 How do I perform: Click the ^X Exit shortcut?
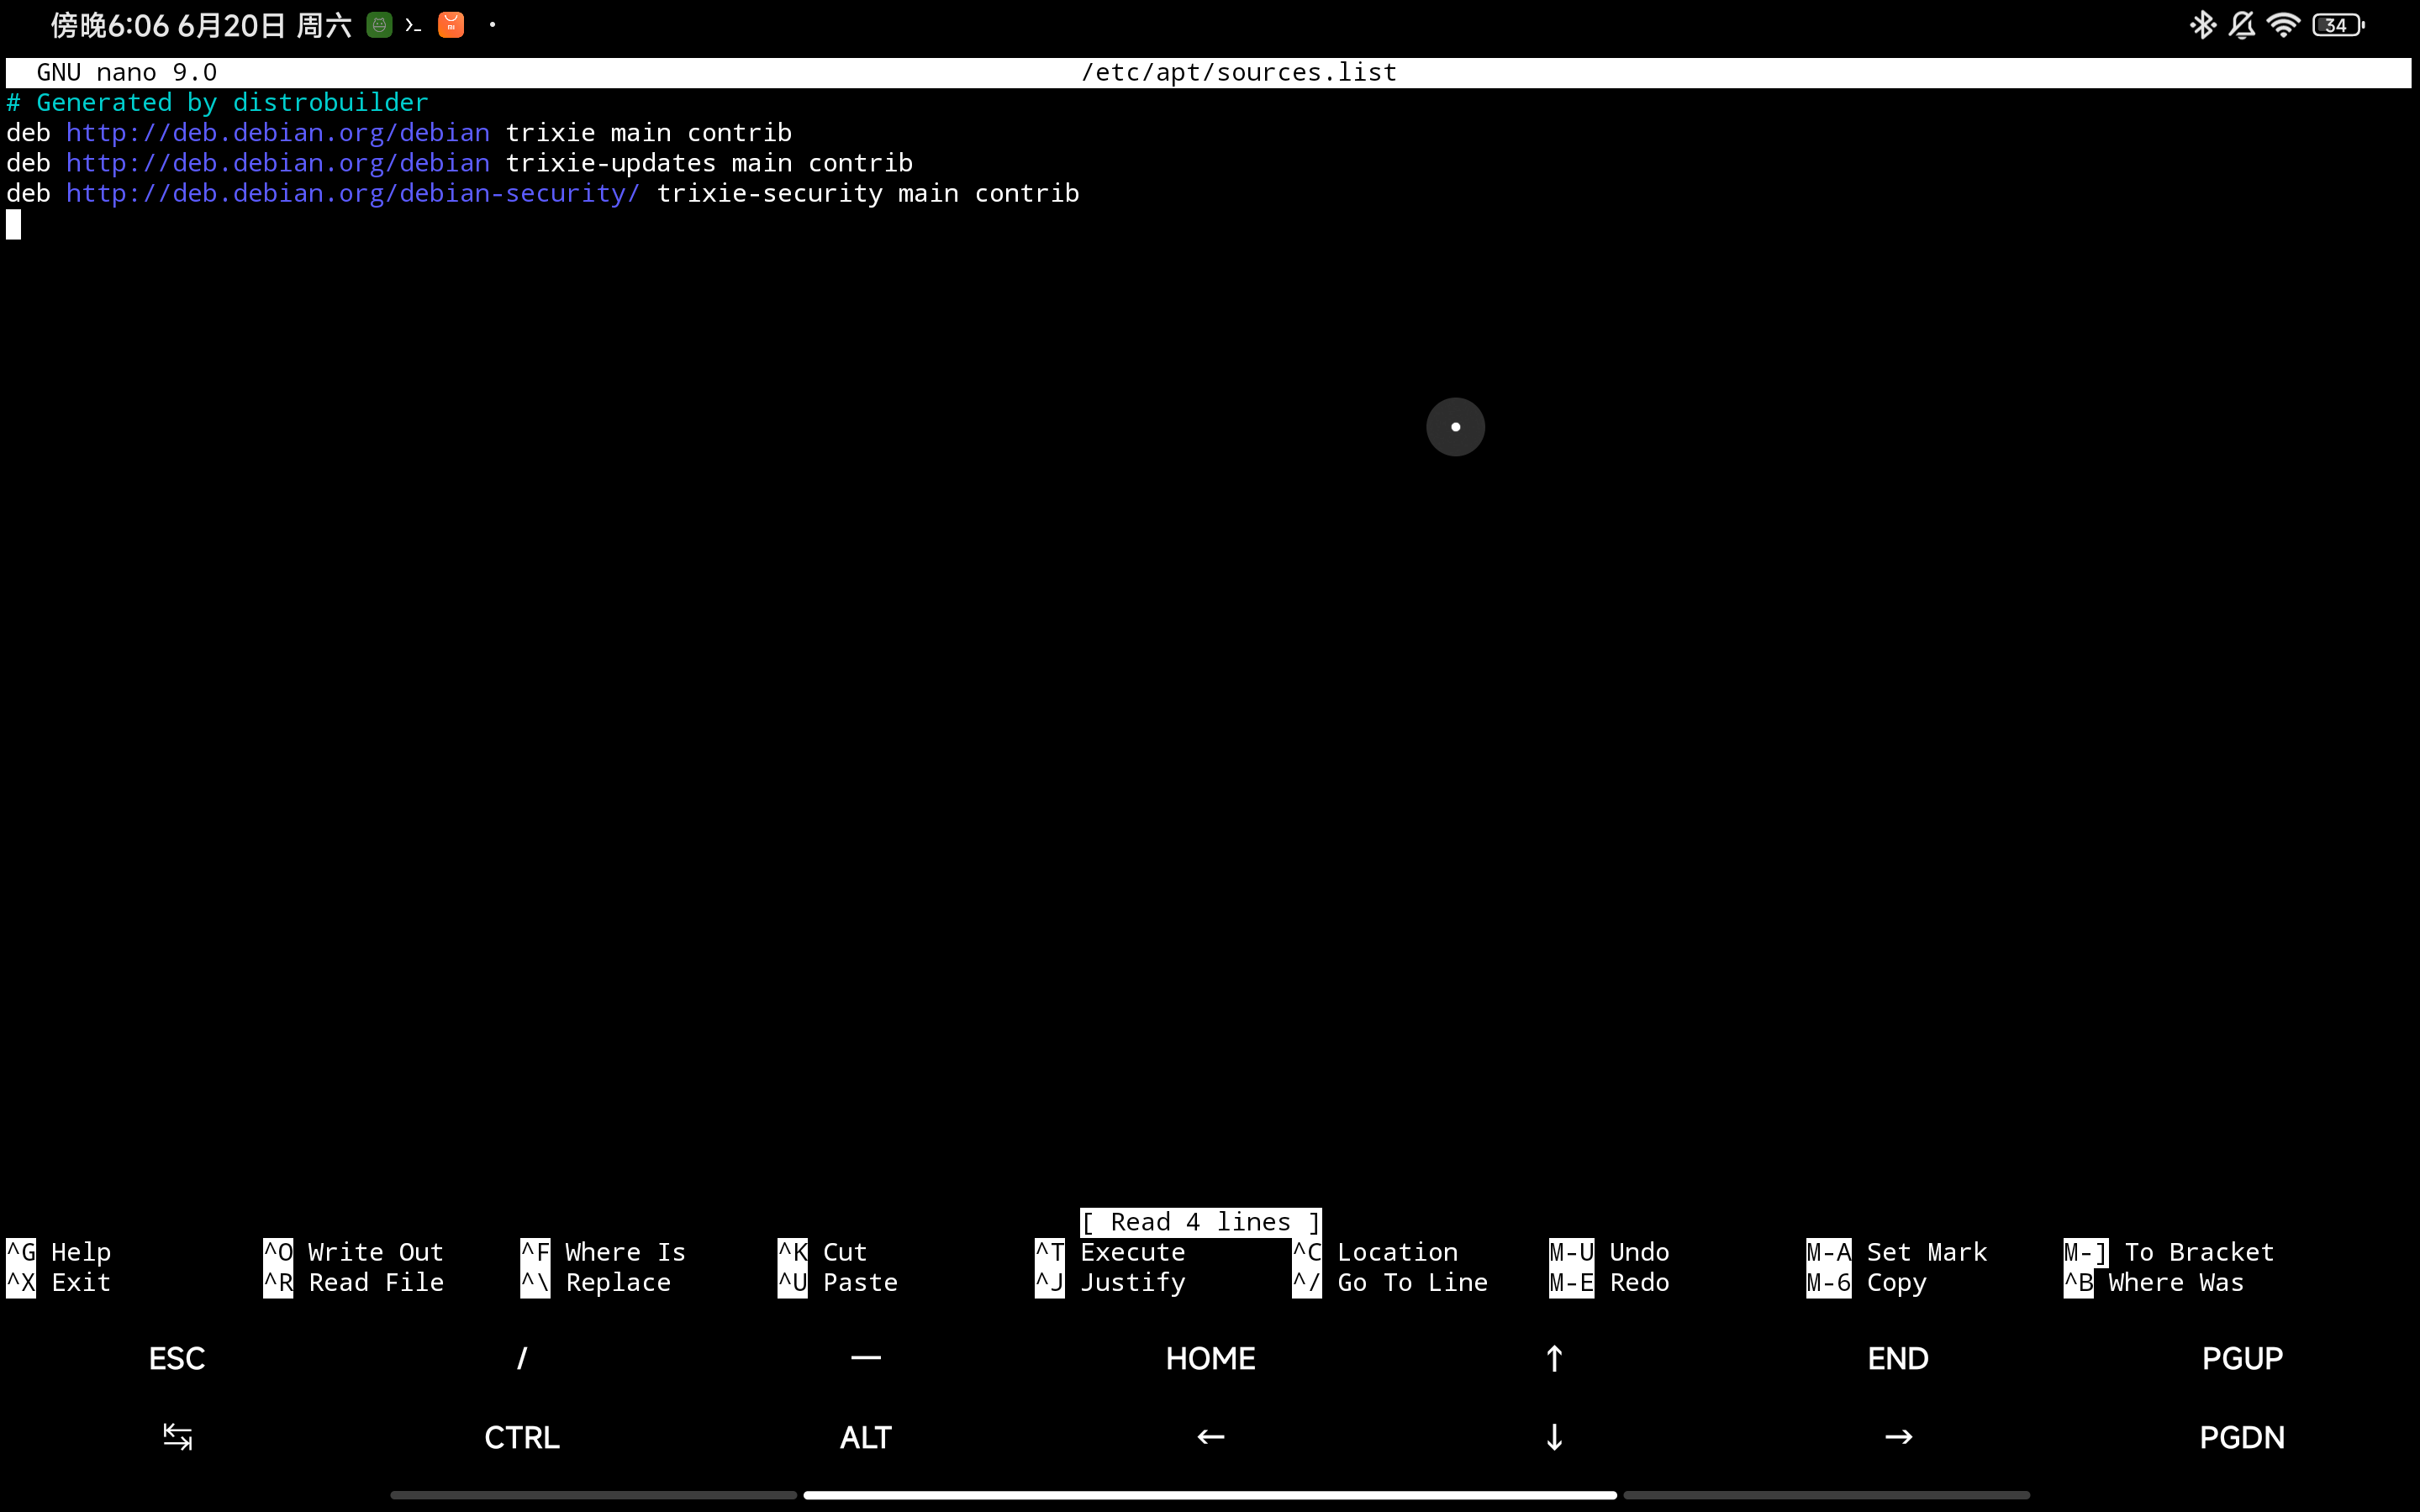[x=59, y=1282]
